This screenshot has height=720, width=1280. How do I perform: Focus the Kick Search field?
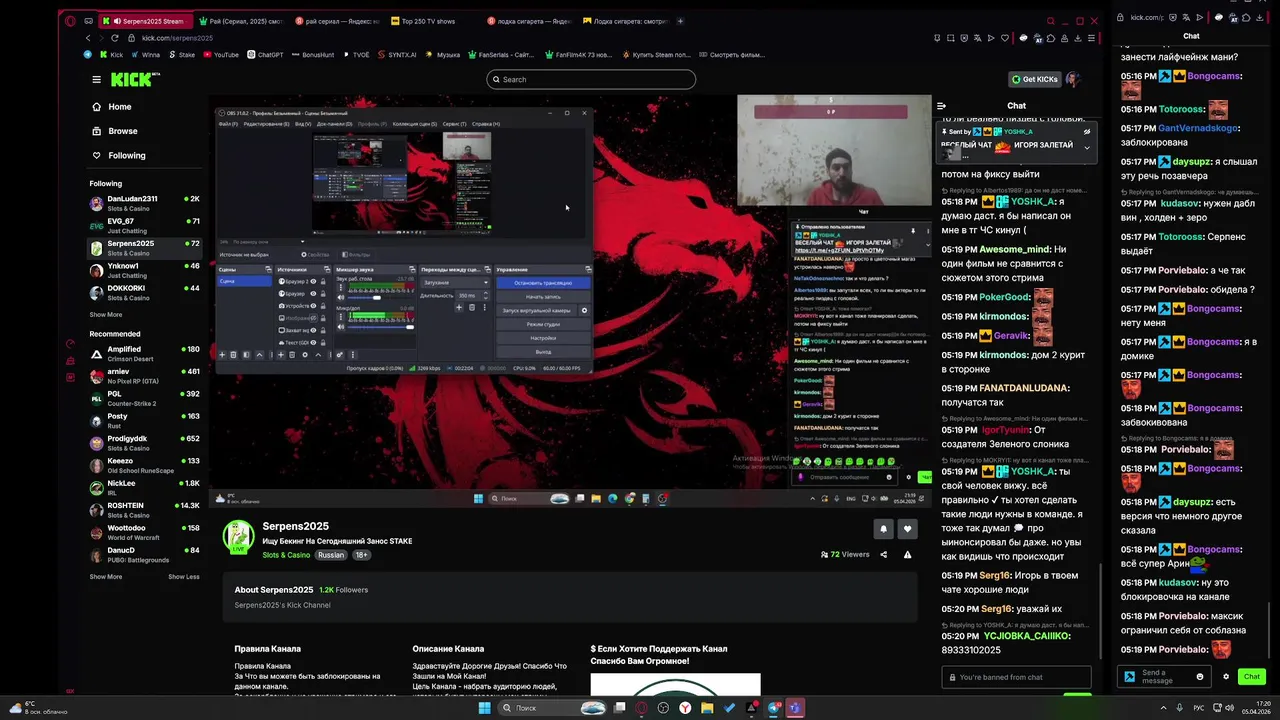tap(591, 79)
